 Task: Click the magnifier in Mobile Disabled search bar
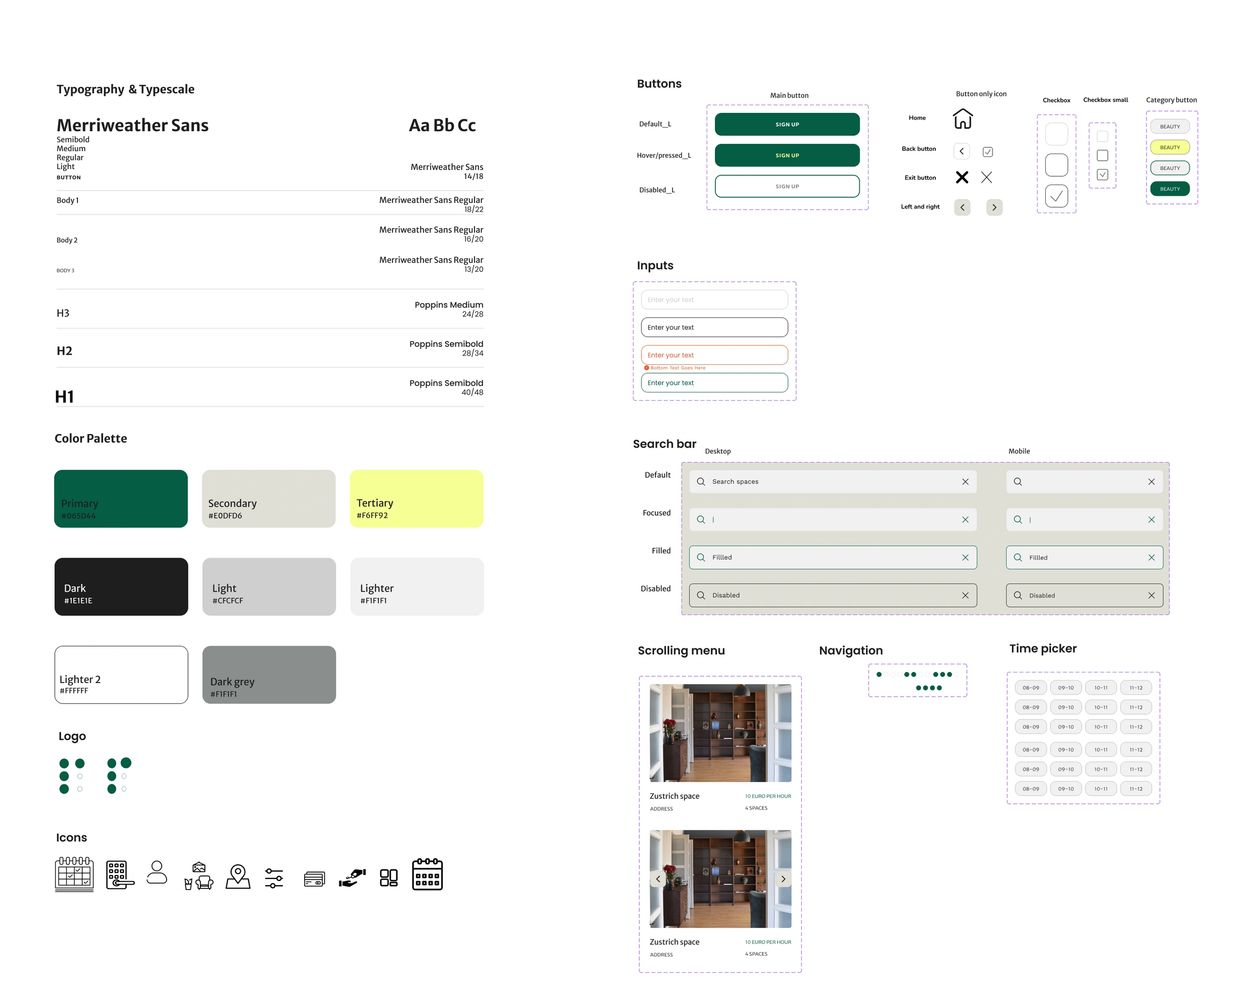(x=1018, y=595)
